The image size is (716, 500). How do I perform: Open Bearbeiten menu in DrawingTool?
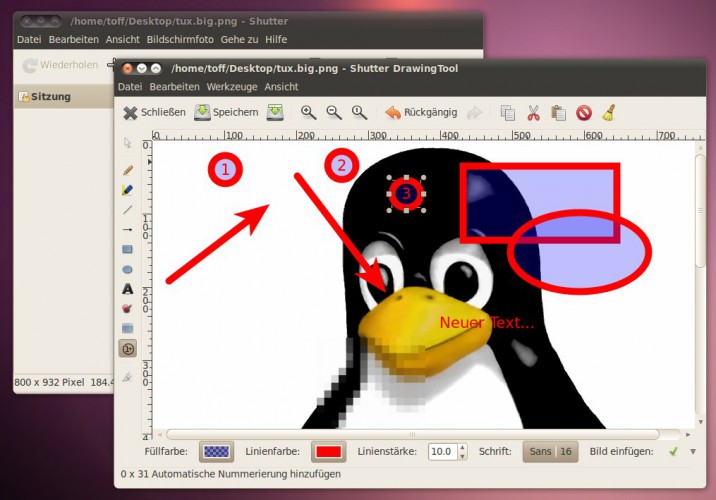(x=174, y=87)
